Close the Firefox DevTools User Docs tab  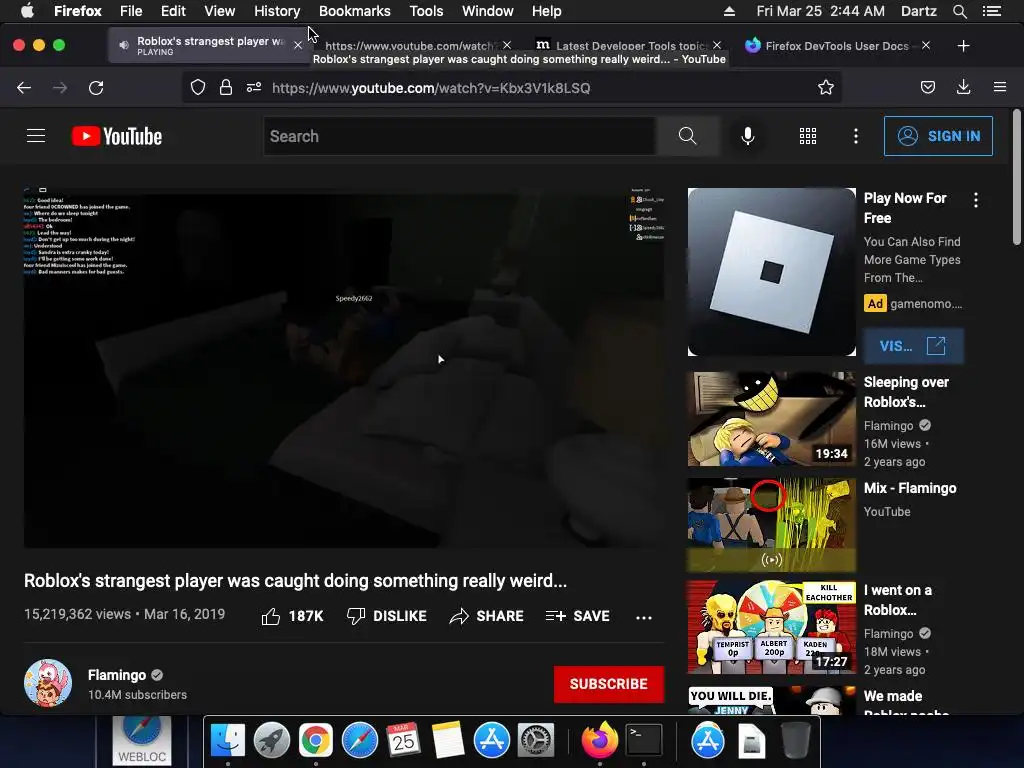(x=925, y=45)
